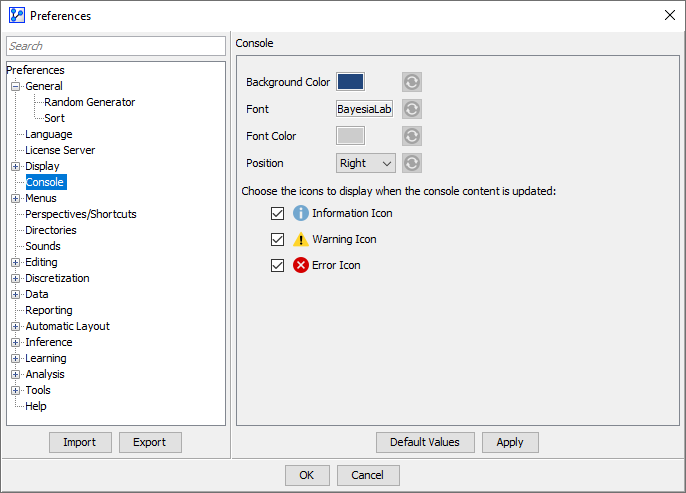Reset Position to default icon
Image resolution: width=686 pixels, height=493 pixels.
point(412,163)
